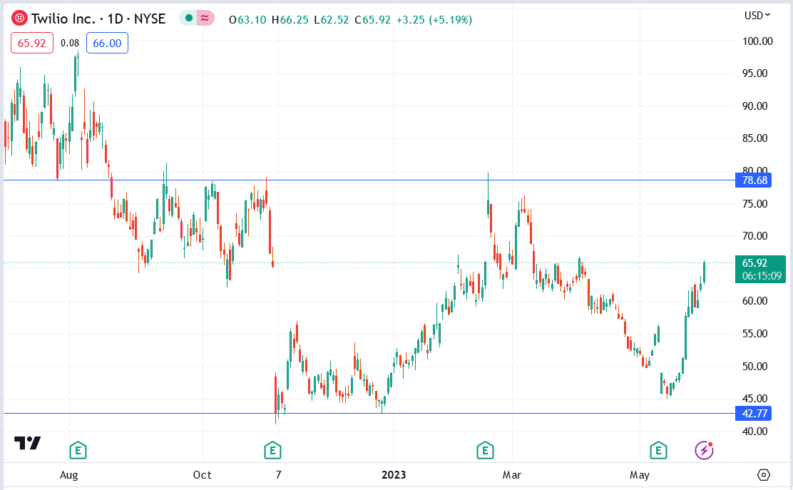Image resolution: width=793 pixels, height=490 pixels.
Task: Click the Twilio red logo icon
Action: pos(19,19)
